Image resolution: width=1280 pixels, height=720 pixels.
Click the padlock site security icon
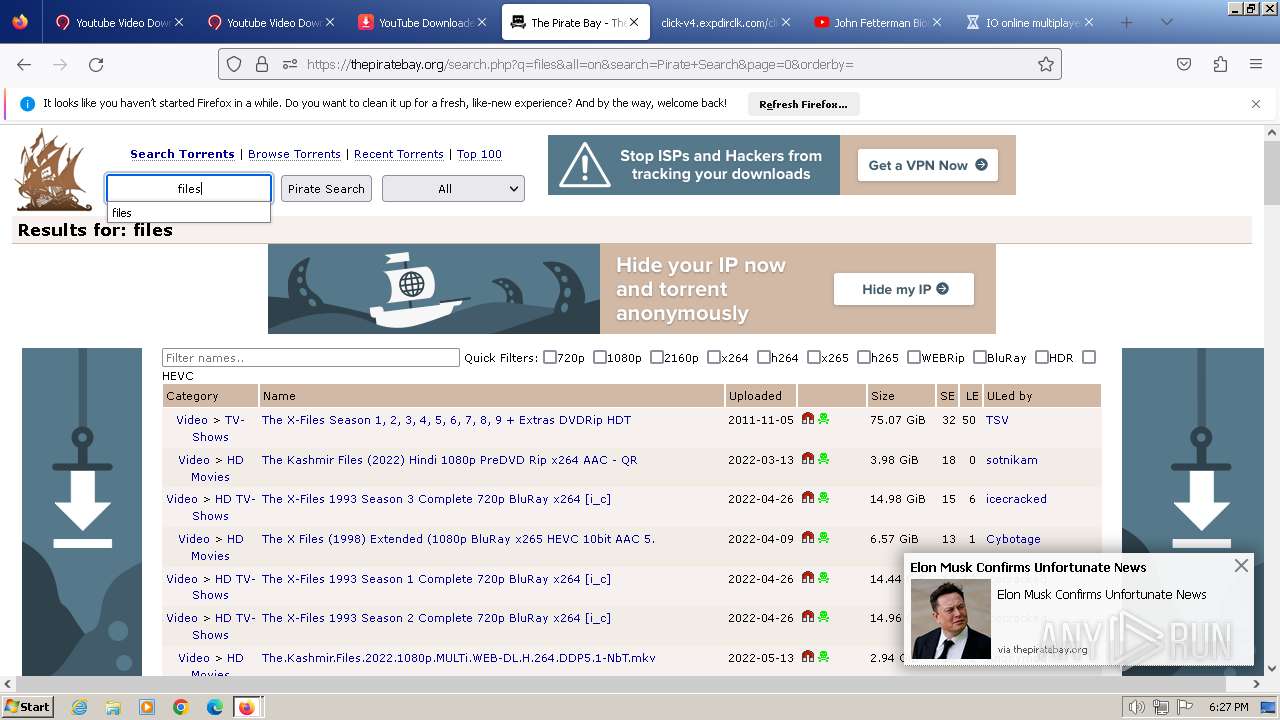262,64
